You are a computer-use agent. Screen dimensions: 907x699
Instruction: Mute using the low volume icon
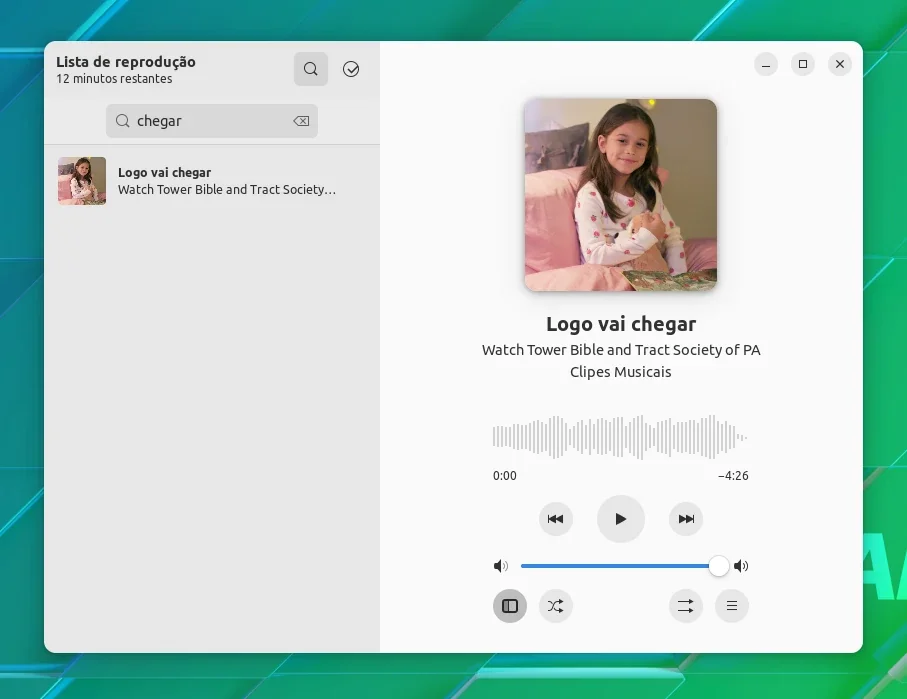[500, 566]
